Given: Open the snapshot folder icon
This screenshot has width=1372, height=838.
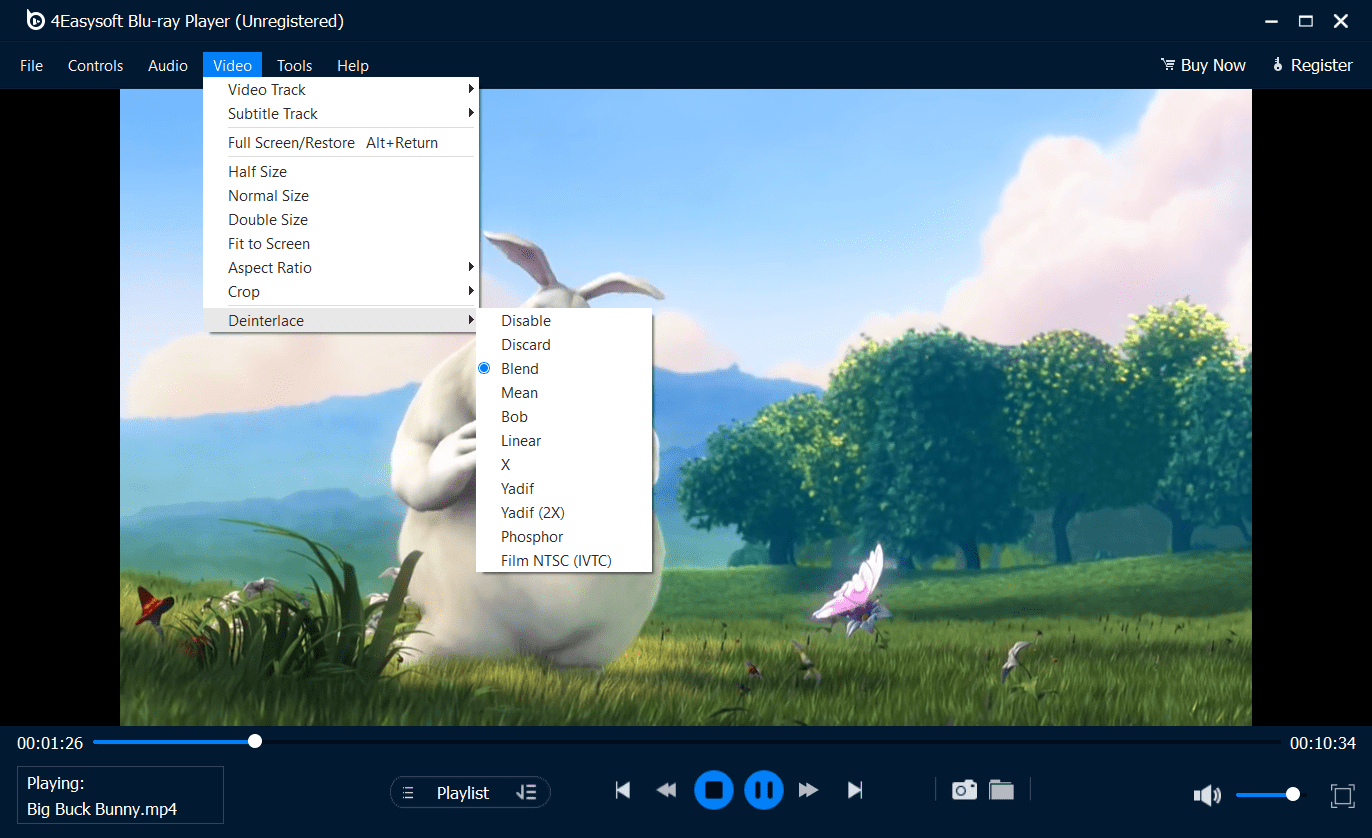Looking at the screenshot, I should pos(1001,790).
